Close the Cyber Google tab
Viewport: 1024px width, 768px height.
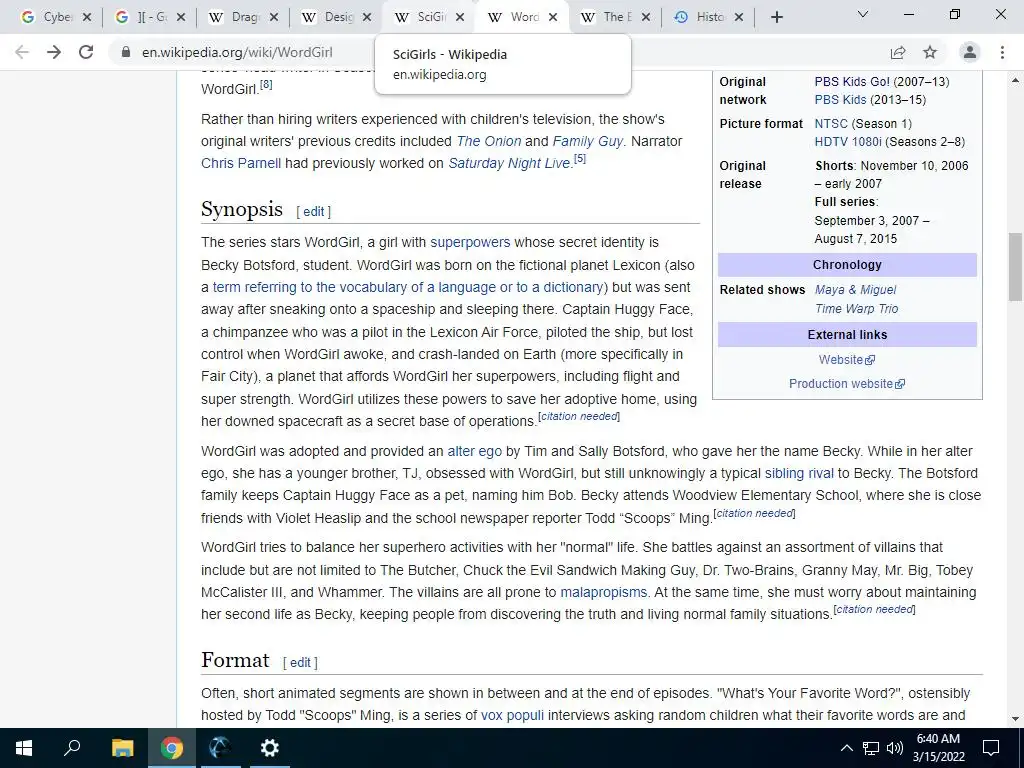[x=87, y=18]
